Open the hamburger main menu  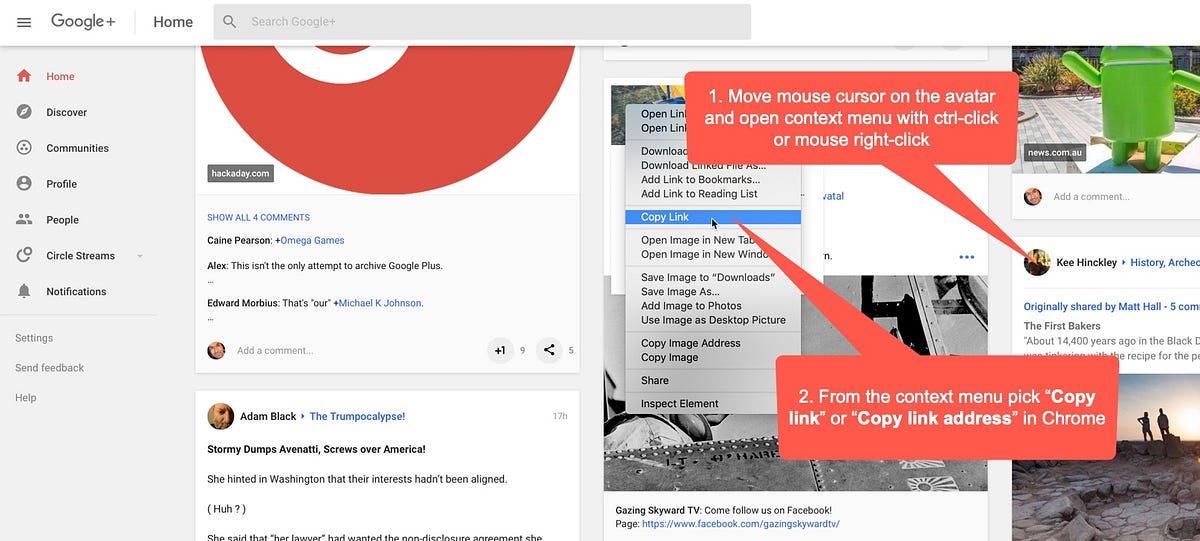24,22
